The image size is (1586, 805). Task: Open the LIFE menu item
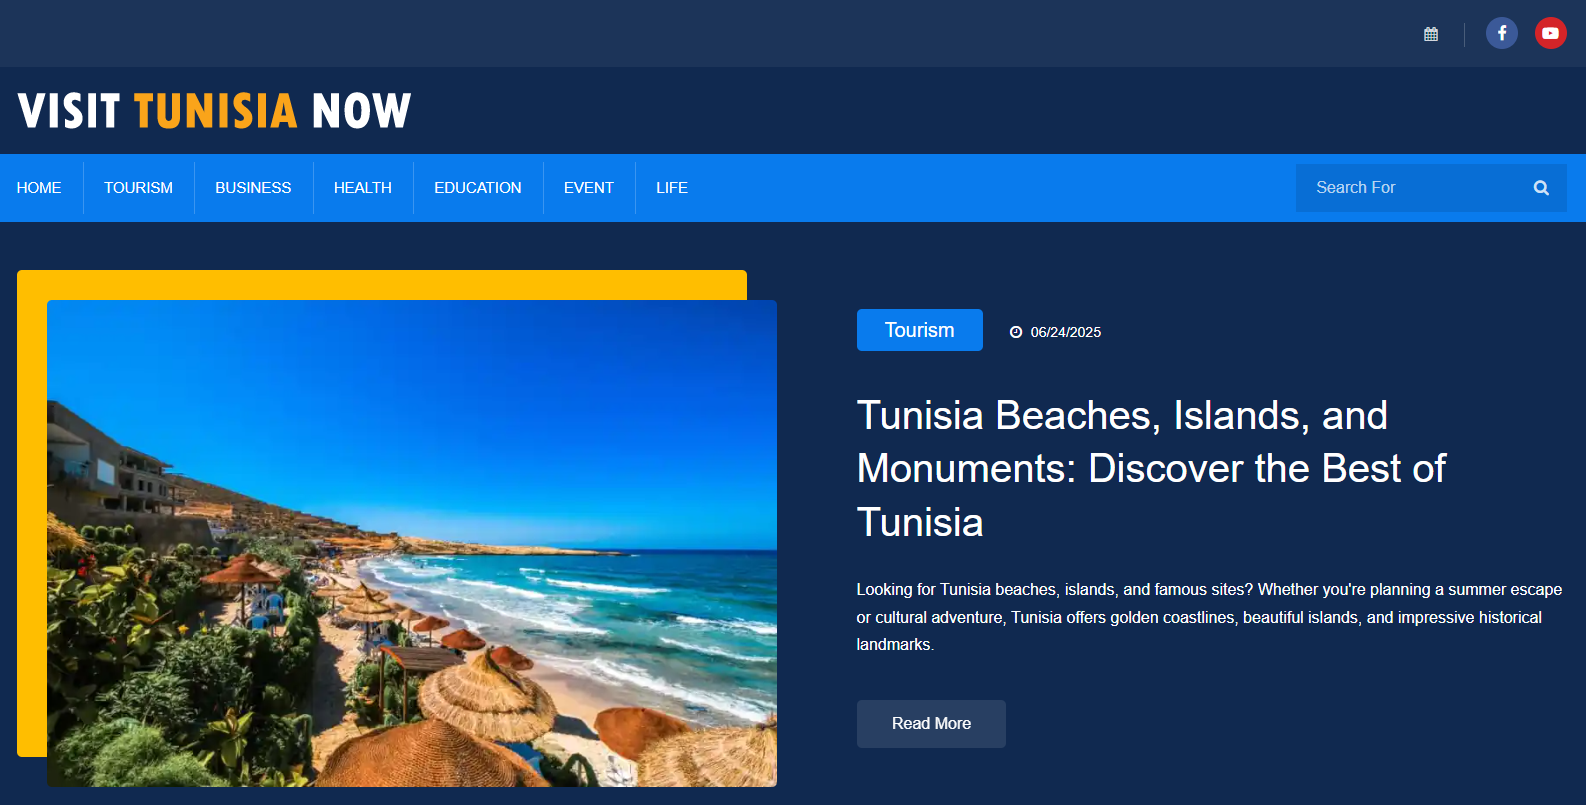[672, 188]
